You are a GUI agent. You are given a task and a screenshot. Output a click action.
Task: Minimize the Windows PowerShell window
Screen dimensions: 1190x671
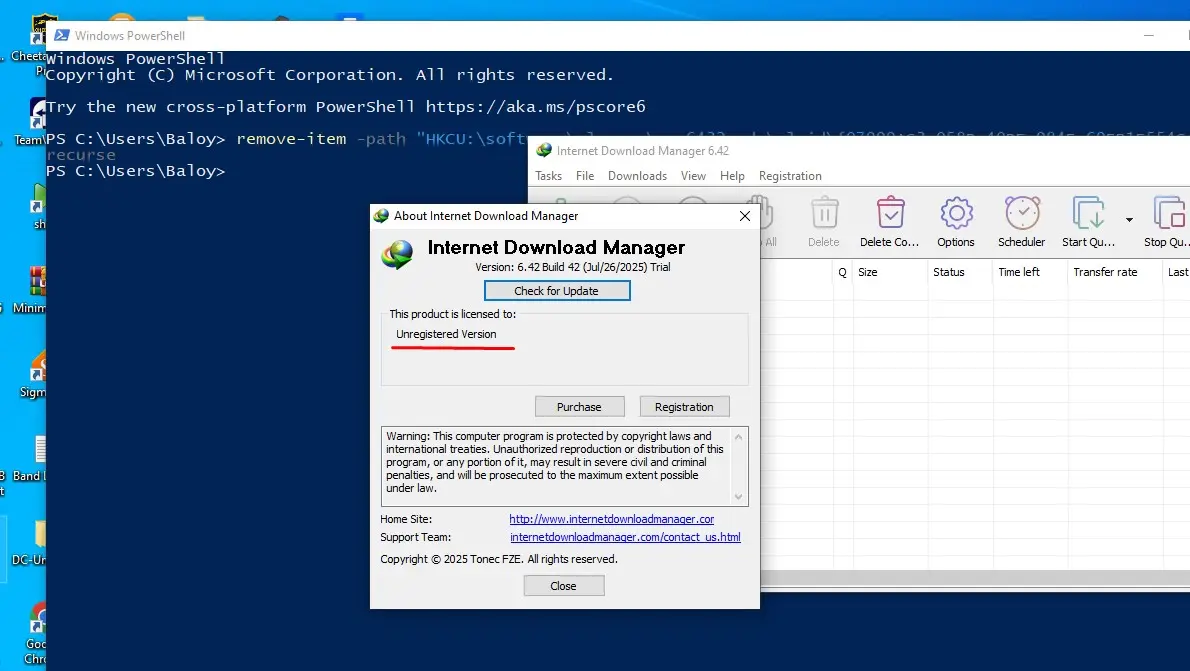click(1148, 35)
